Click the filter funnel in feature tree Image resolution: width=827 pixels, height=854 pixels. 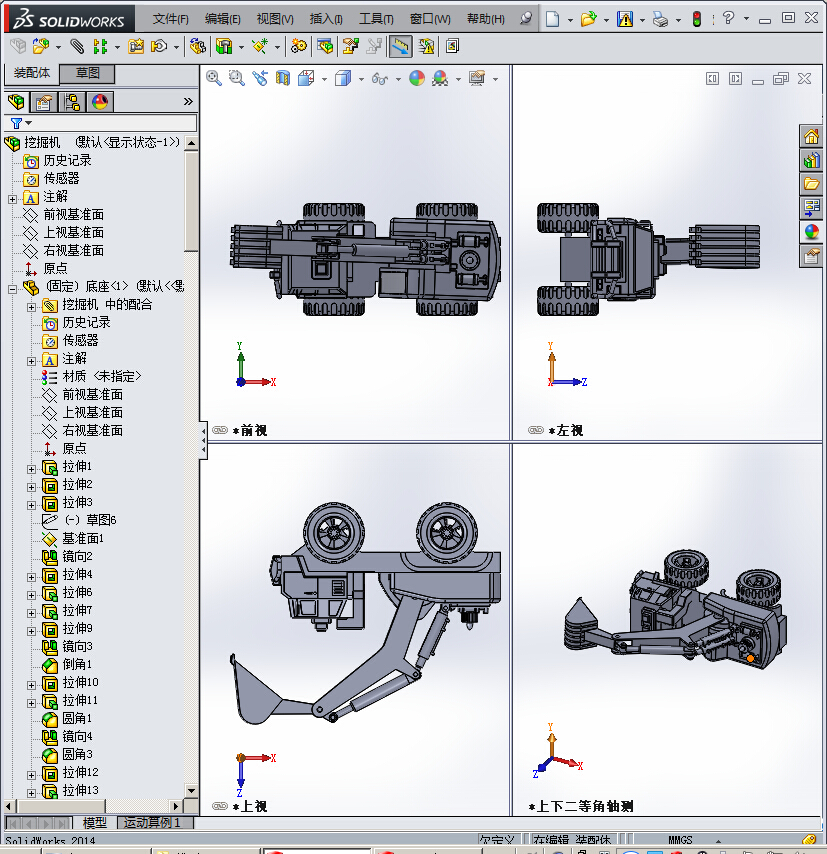(x=16, y=123)
